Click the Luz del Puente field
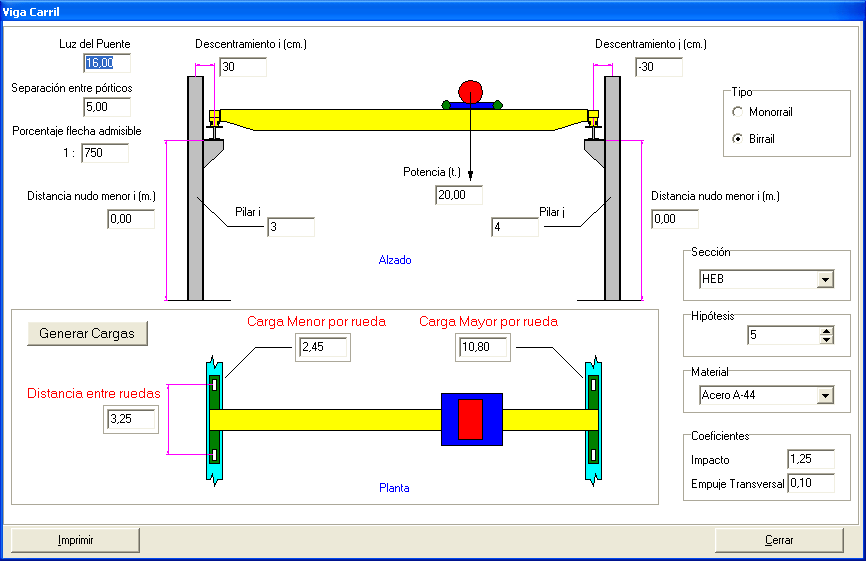This screenshot has width=866, height=561. [x=106, y=63]
